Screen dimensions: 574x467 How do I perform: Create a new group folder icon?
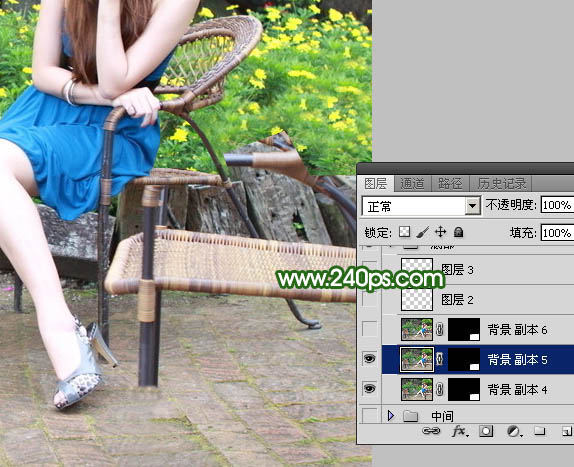539,431
